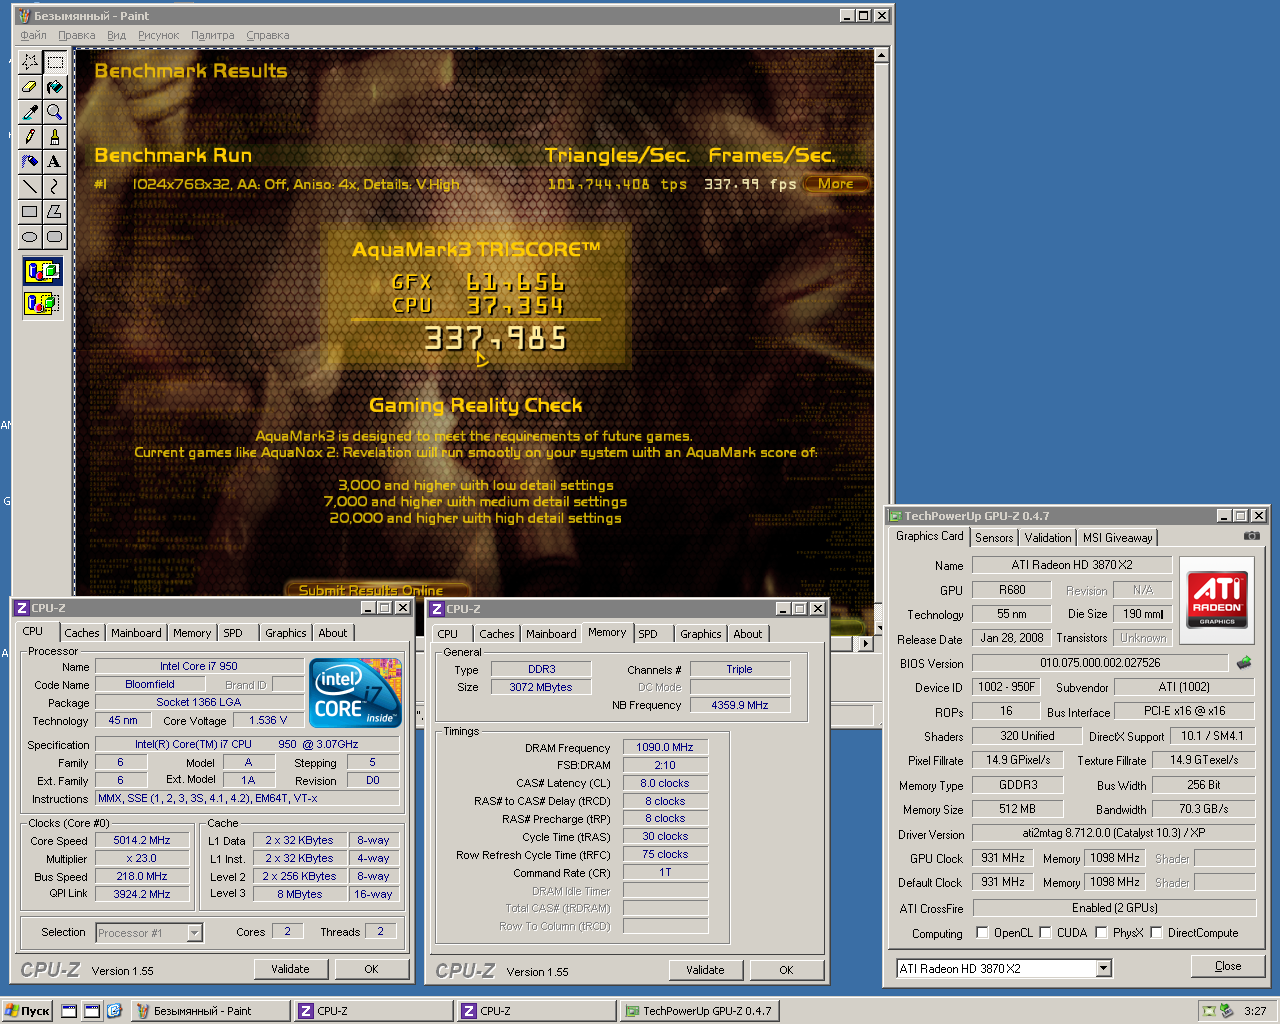Image resolution: width=1280 pixels, height=1024 pixels.
Task: Select the Curve tool in Paint
Action: pos(54,187)
